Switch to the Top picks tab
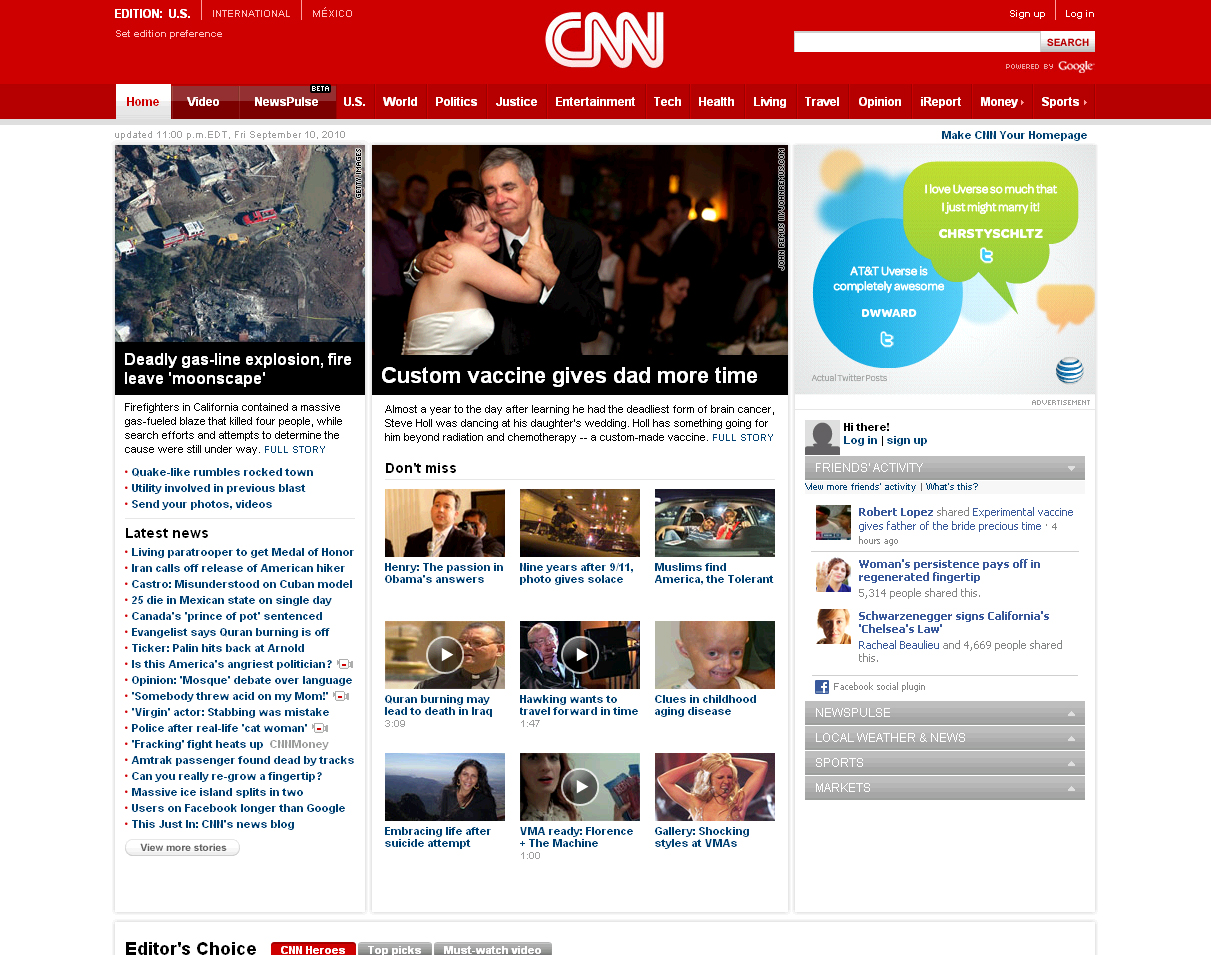Viewport: 1211px width, 955px height. pyautogui.click(x=394, y=949)
